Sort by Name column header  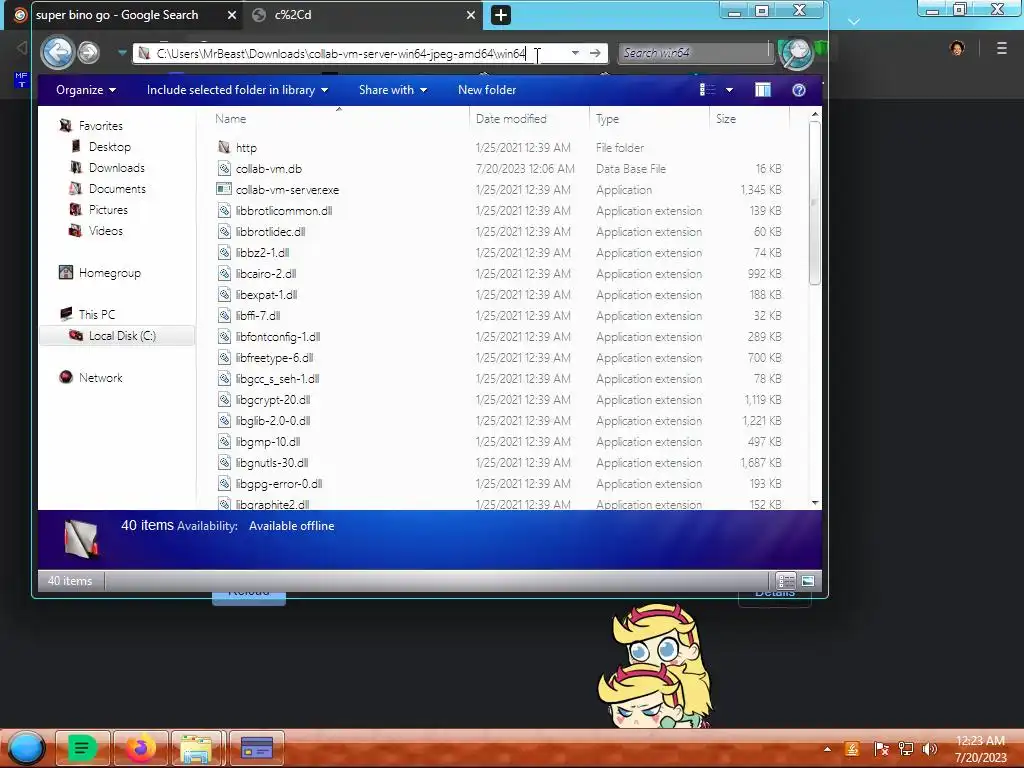(x=338, y=119)
